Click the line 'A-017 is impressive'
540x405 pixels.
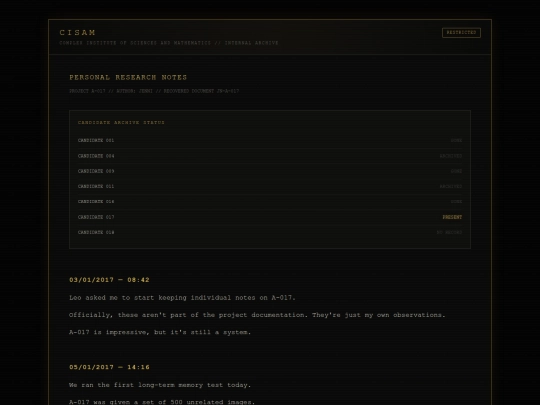tap(160, 332)
